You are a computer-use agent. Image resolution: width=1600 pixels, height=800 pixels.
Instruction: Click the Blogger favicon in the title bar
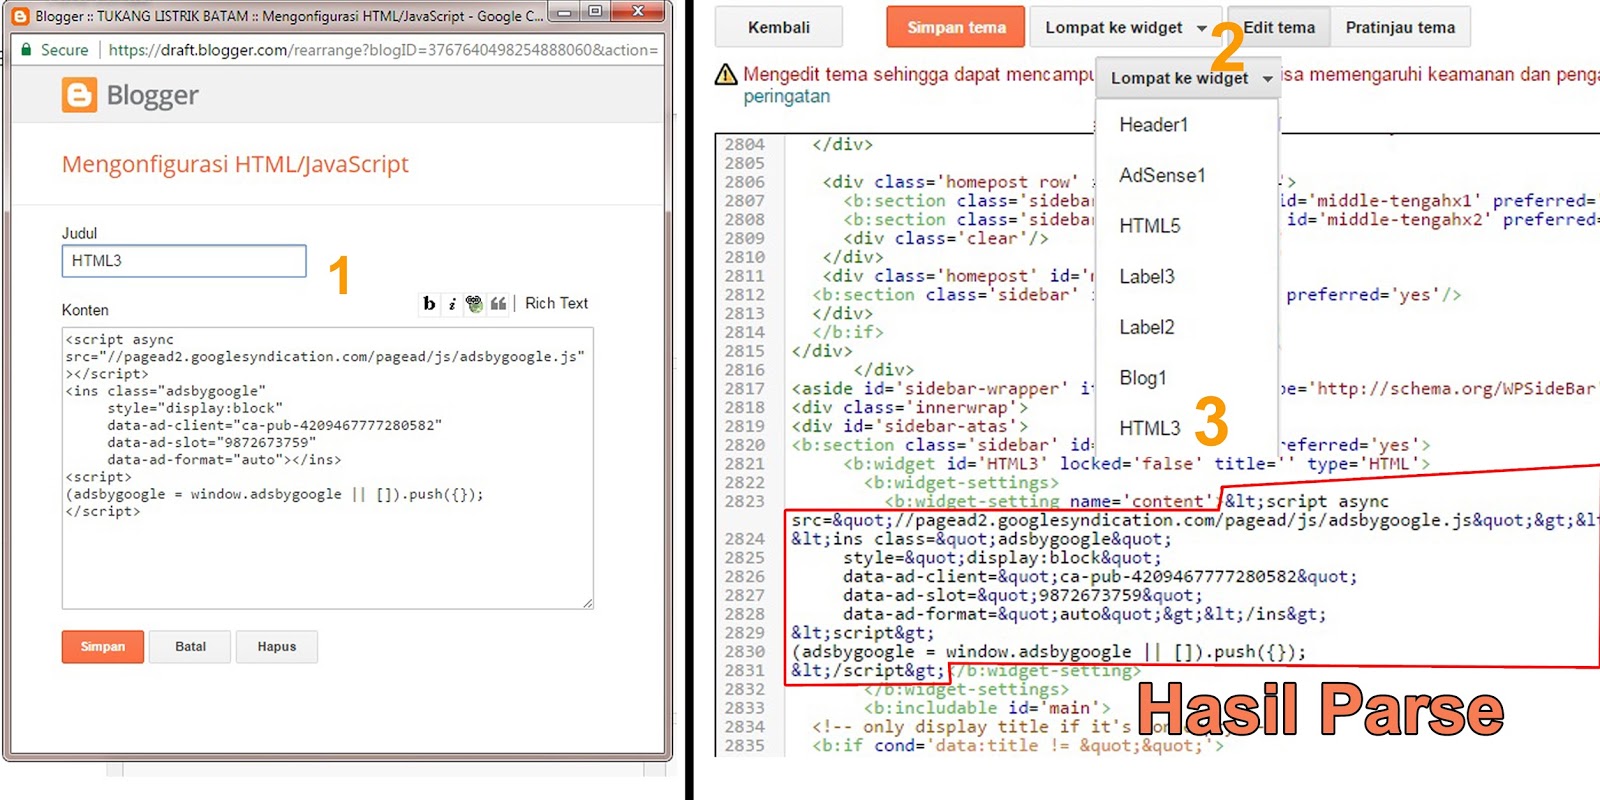(x=20, y=16)
